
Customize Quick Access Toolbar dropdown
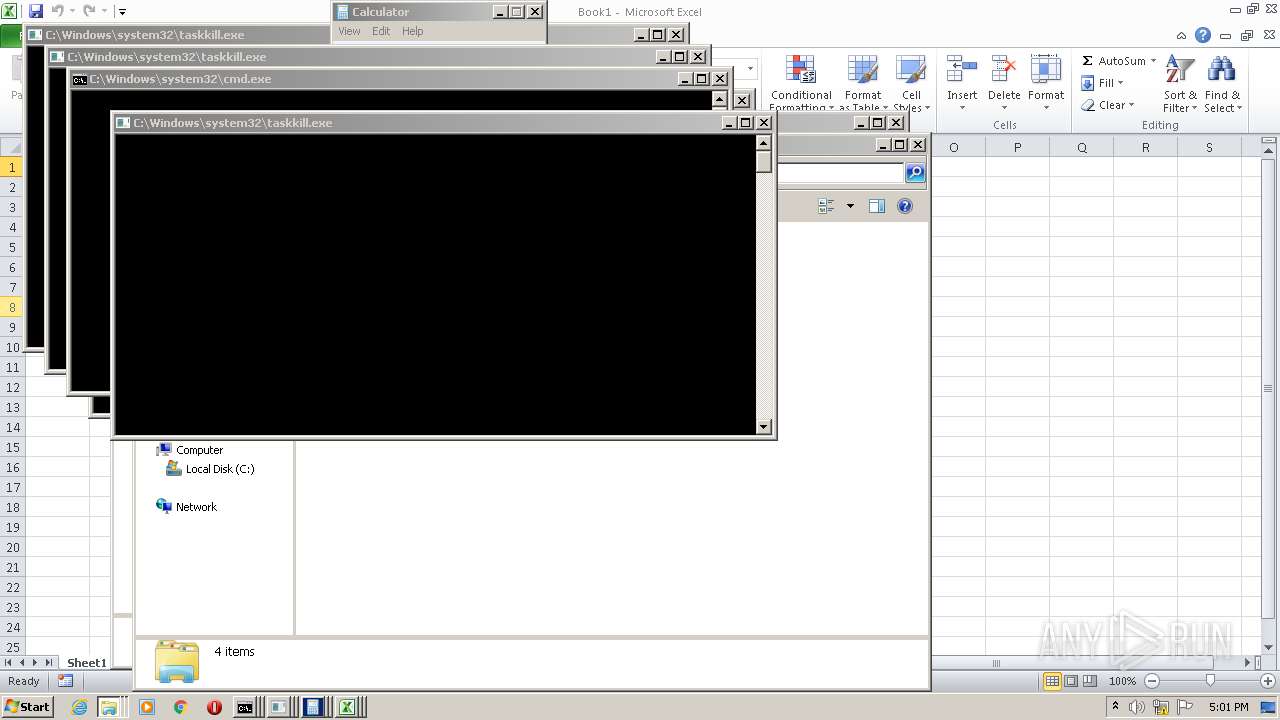(122, 12)
